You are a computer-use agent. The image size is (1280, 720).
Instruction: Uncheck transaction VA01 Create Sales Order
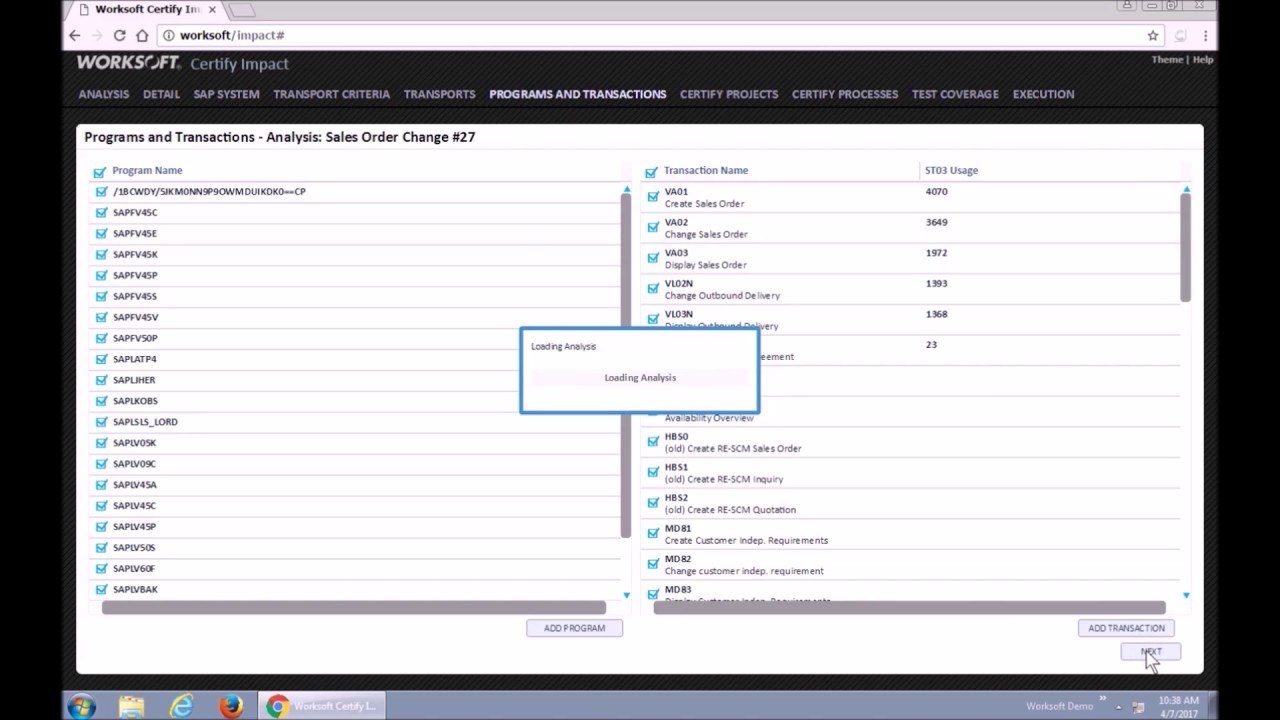[653, 197]
